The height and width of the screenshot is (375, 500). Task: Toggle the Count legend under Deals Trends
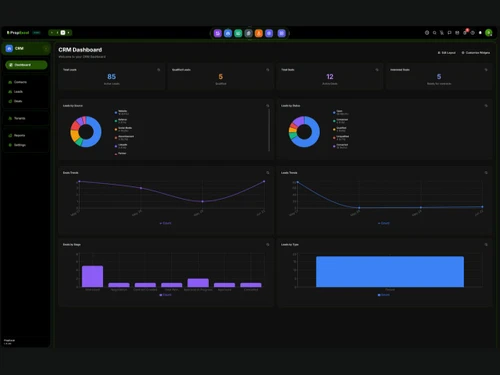tap(165, 223)
